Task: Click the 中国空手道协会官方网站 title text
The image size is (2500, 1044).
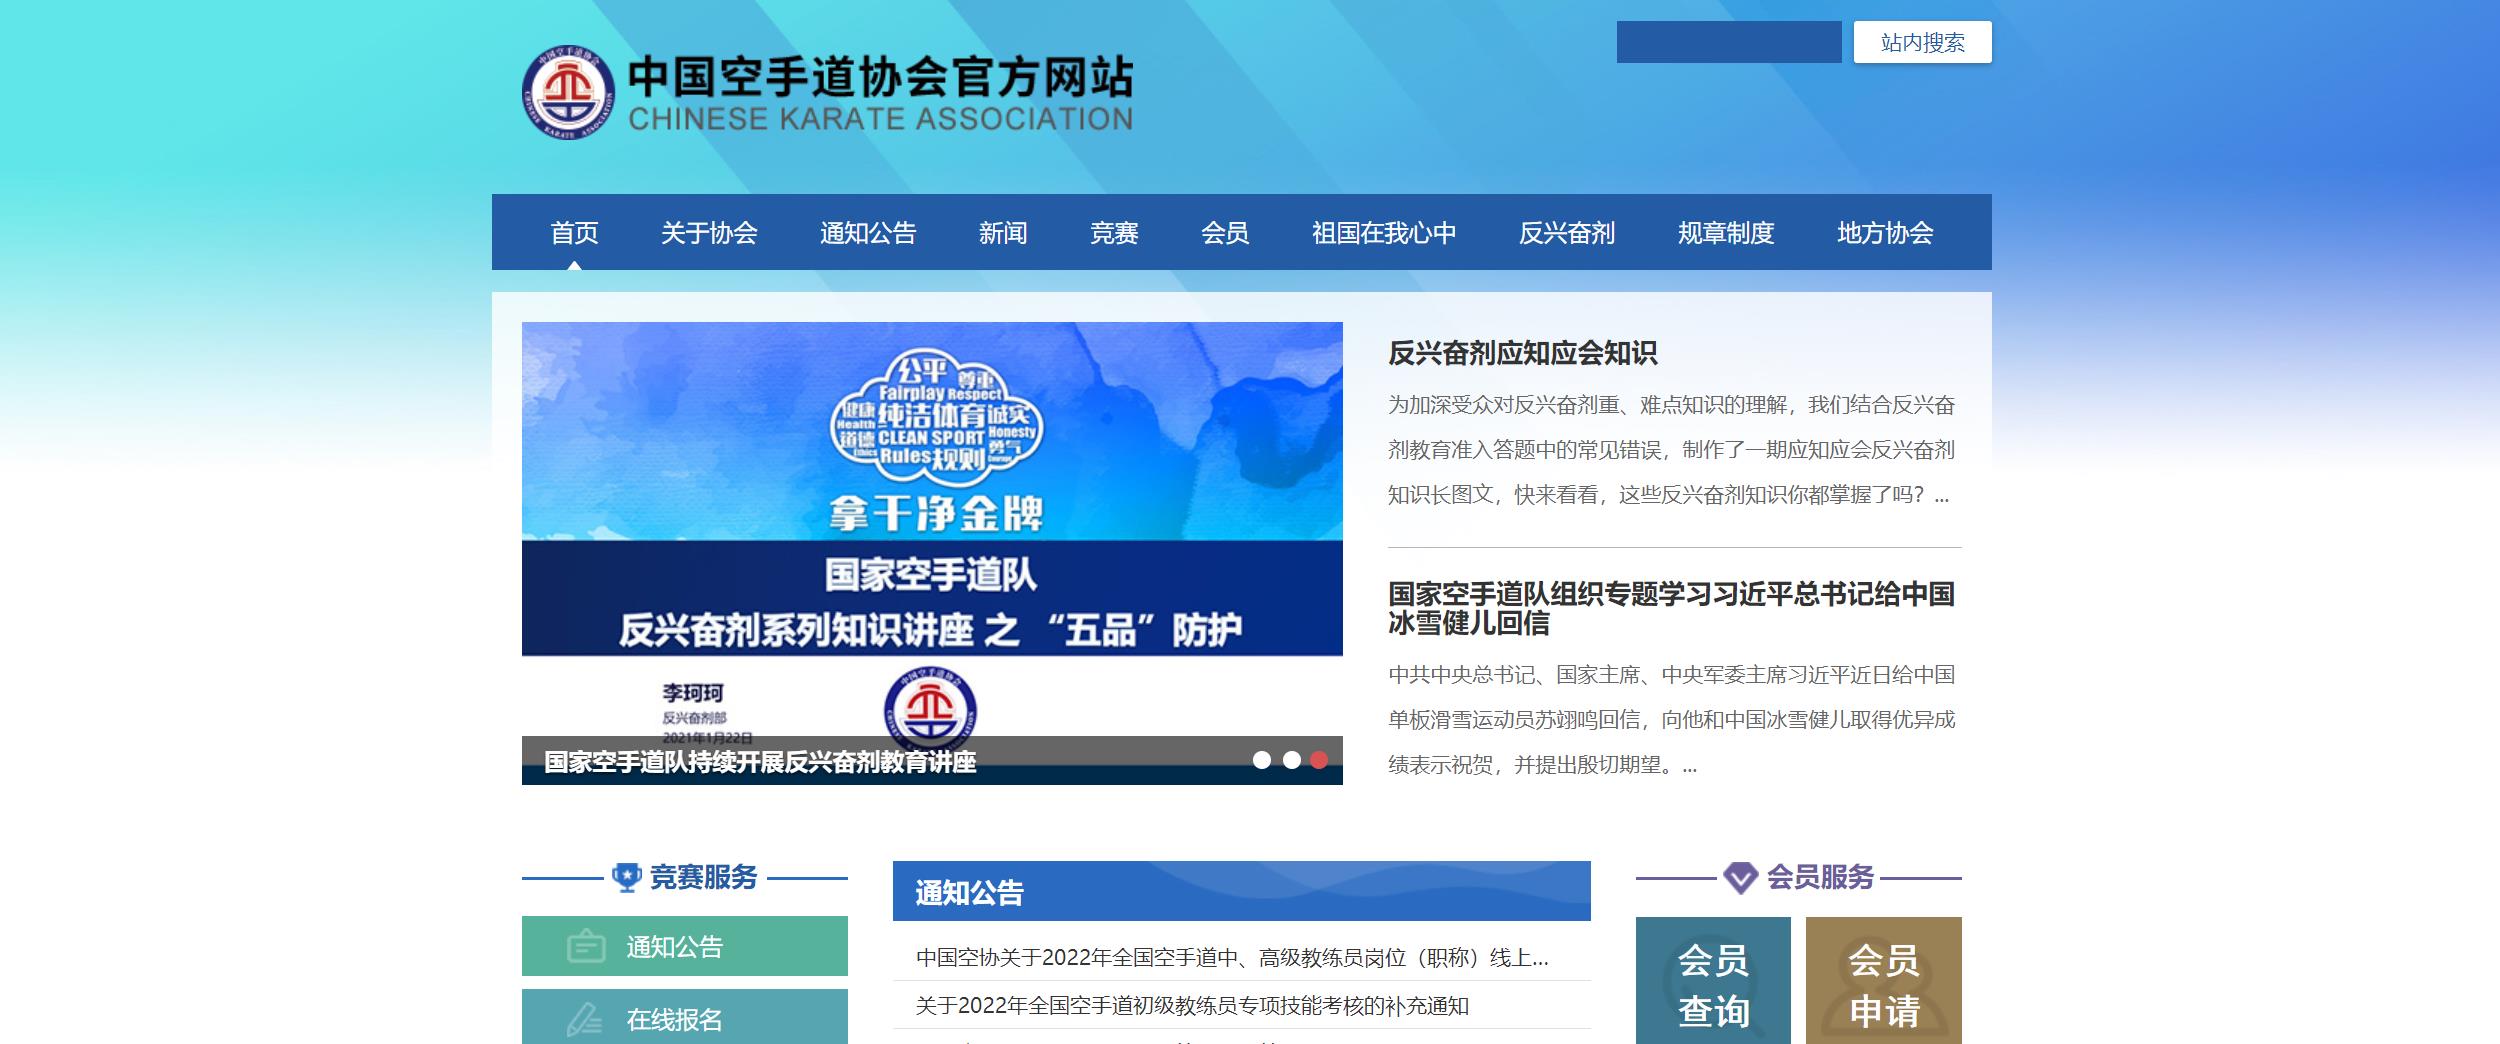Action: (880, 76)
